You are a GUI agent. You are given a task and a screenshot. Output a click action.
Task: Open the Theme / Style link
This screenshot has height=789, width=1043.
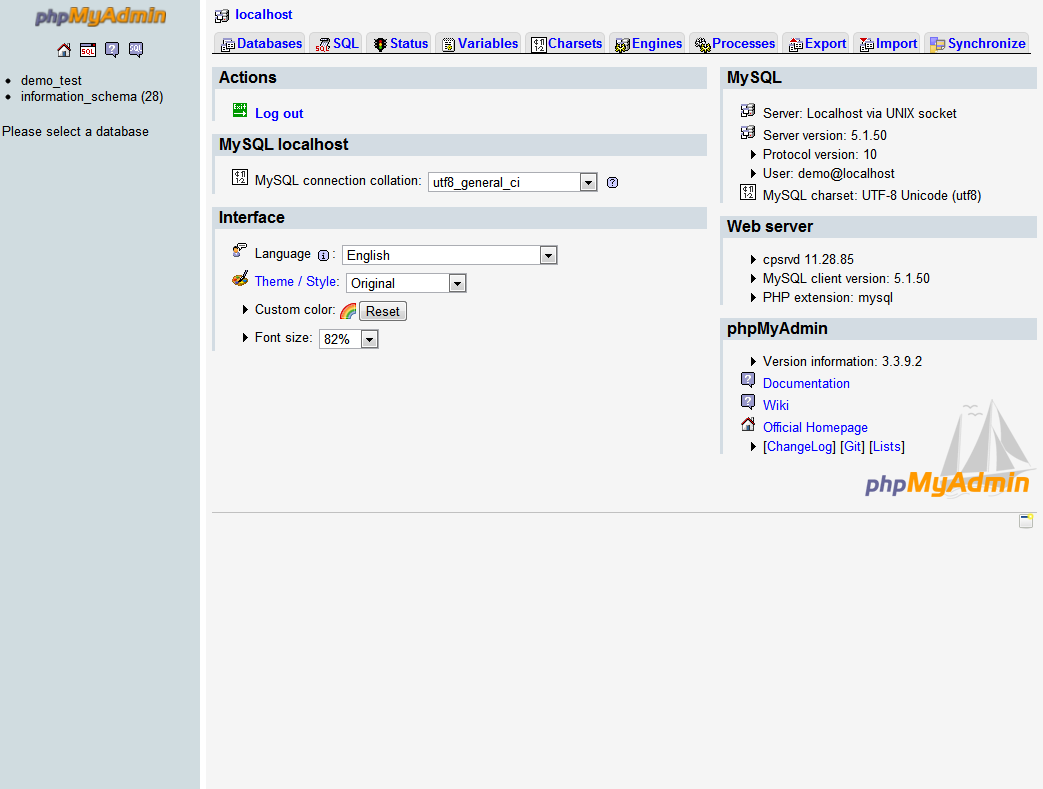pos(297,281)
